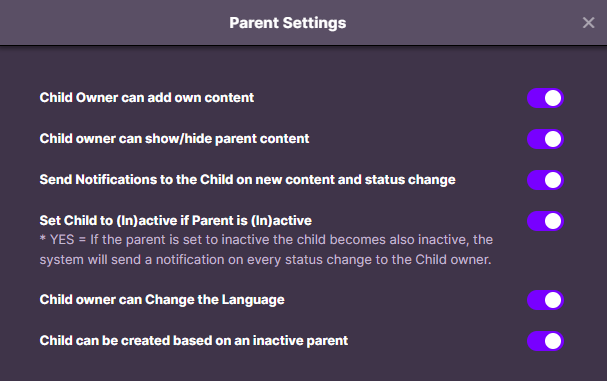Viewport: 607px width, 381px height.
Task: Click the "* YES = If the parent" explanation note
Action: point(266,240)
